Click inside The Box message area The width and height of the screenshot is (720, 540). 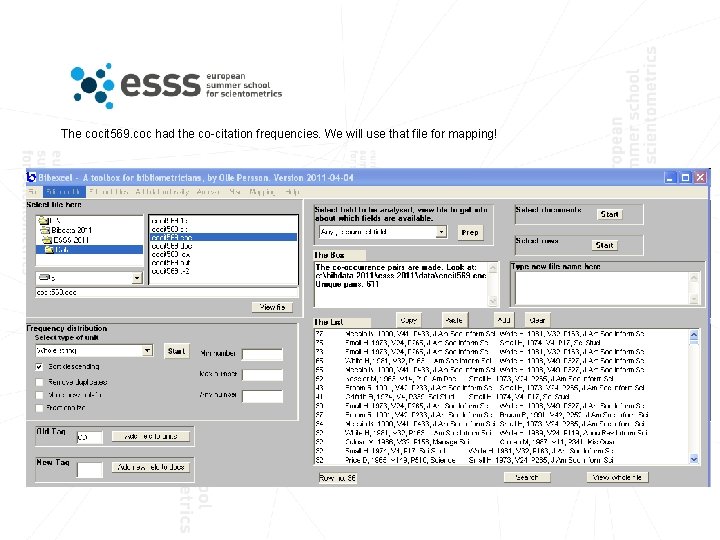(400, 285)
